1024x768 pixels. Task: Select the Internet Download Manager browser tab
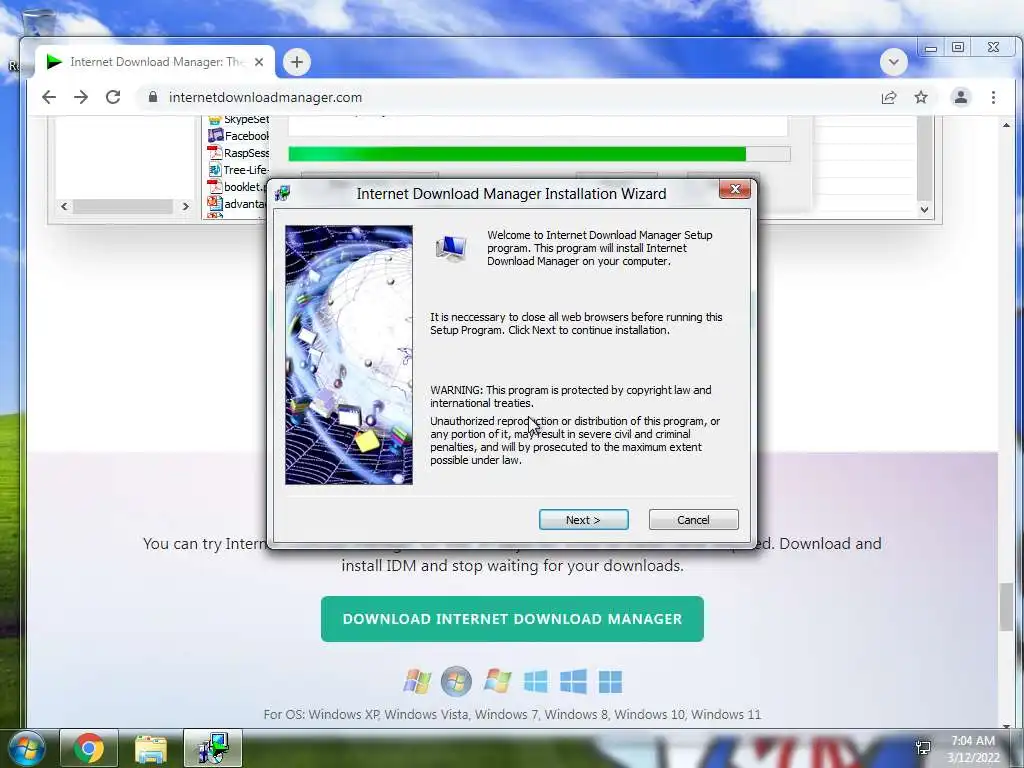click(155, 62)
